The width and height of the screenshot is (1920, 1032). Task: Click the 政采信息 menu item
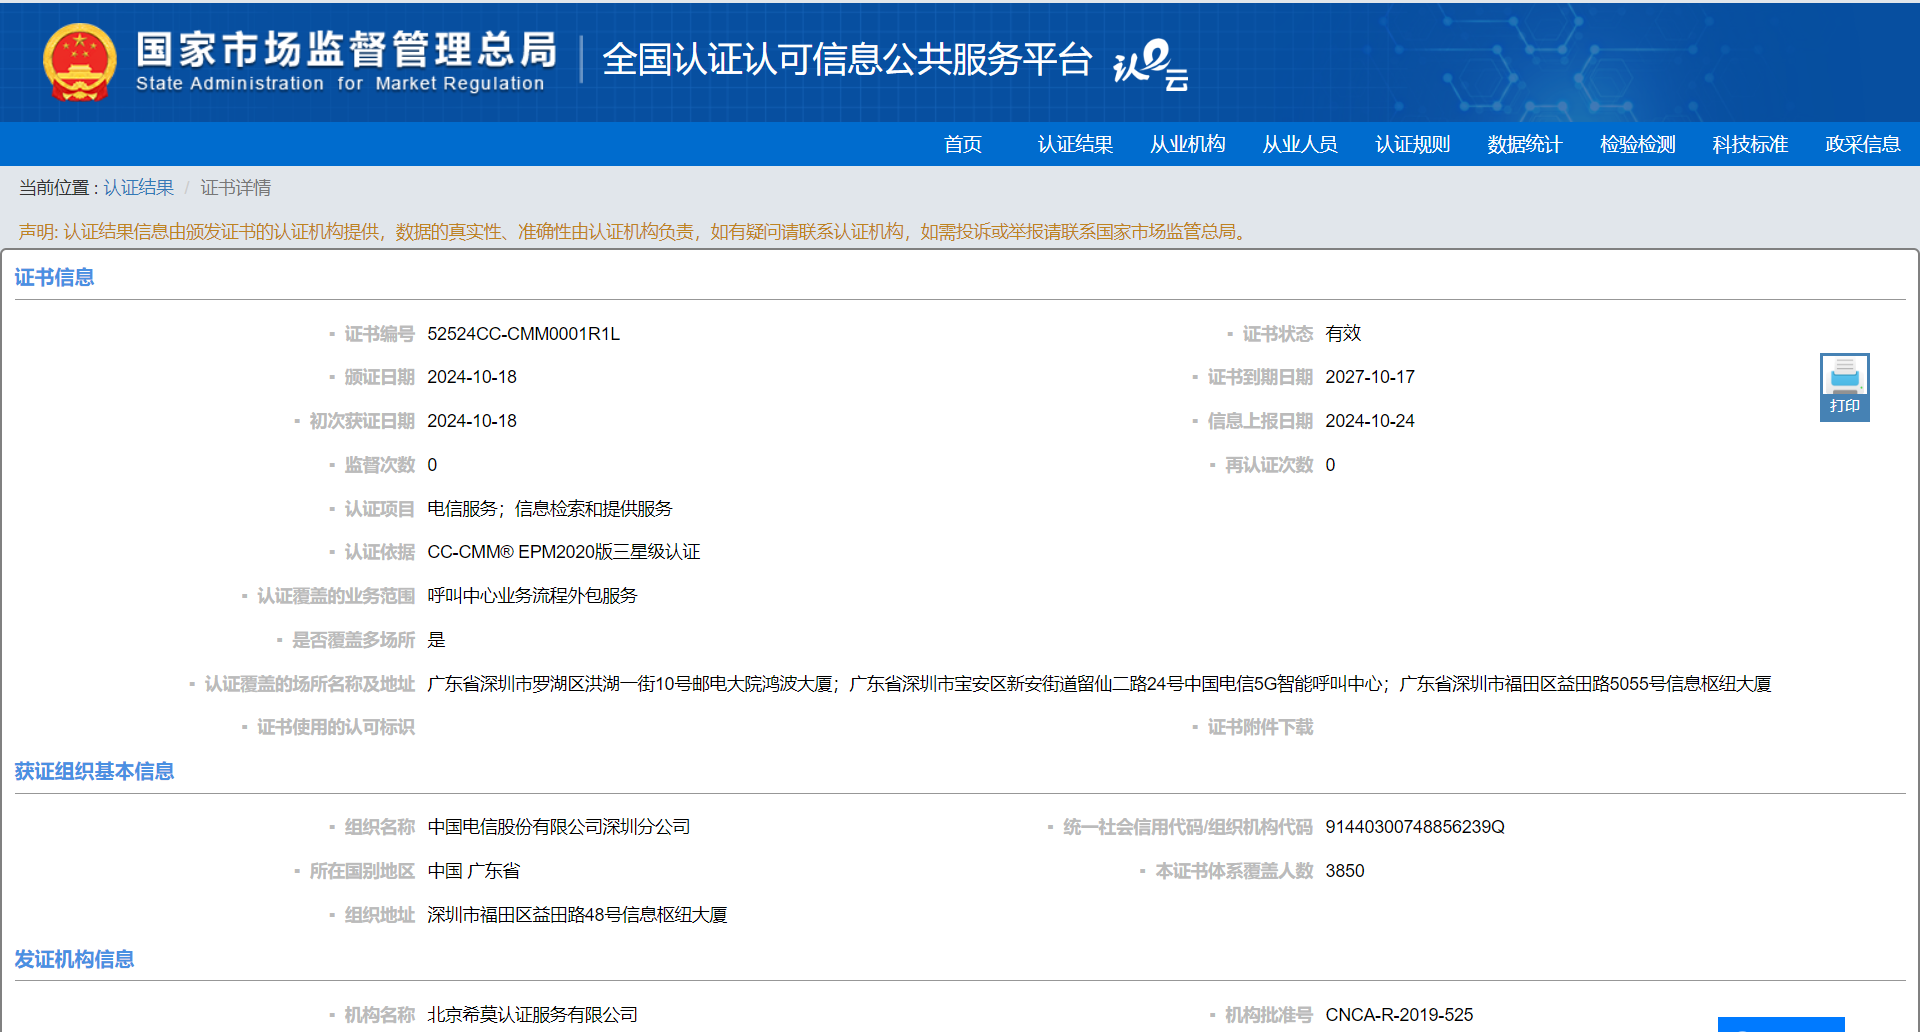tap(1862, 144)
